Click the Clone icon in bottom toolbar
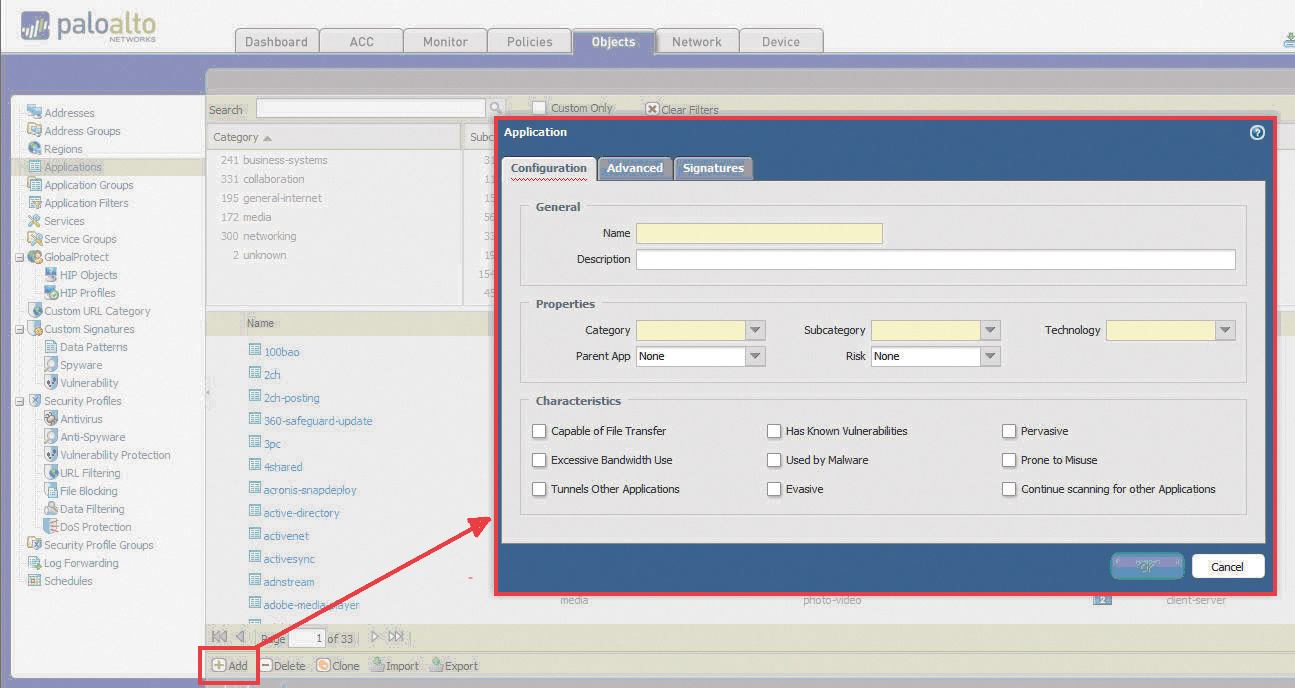1295x688 pixels. coord(323,665)
